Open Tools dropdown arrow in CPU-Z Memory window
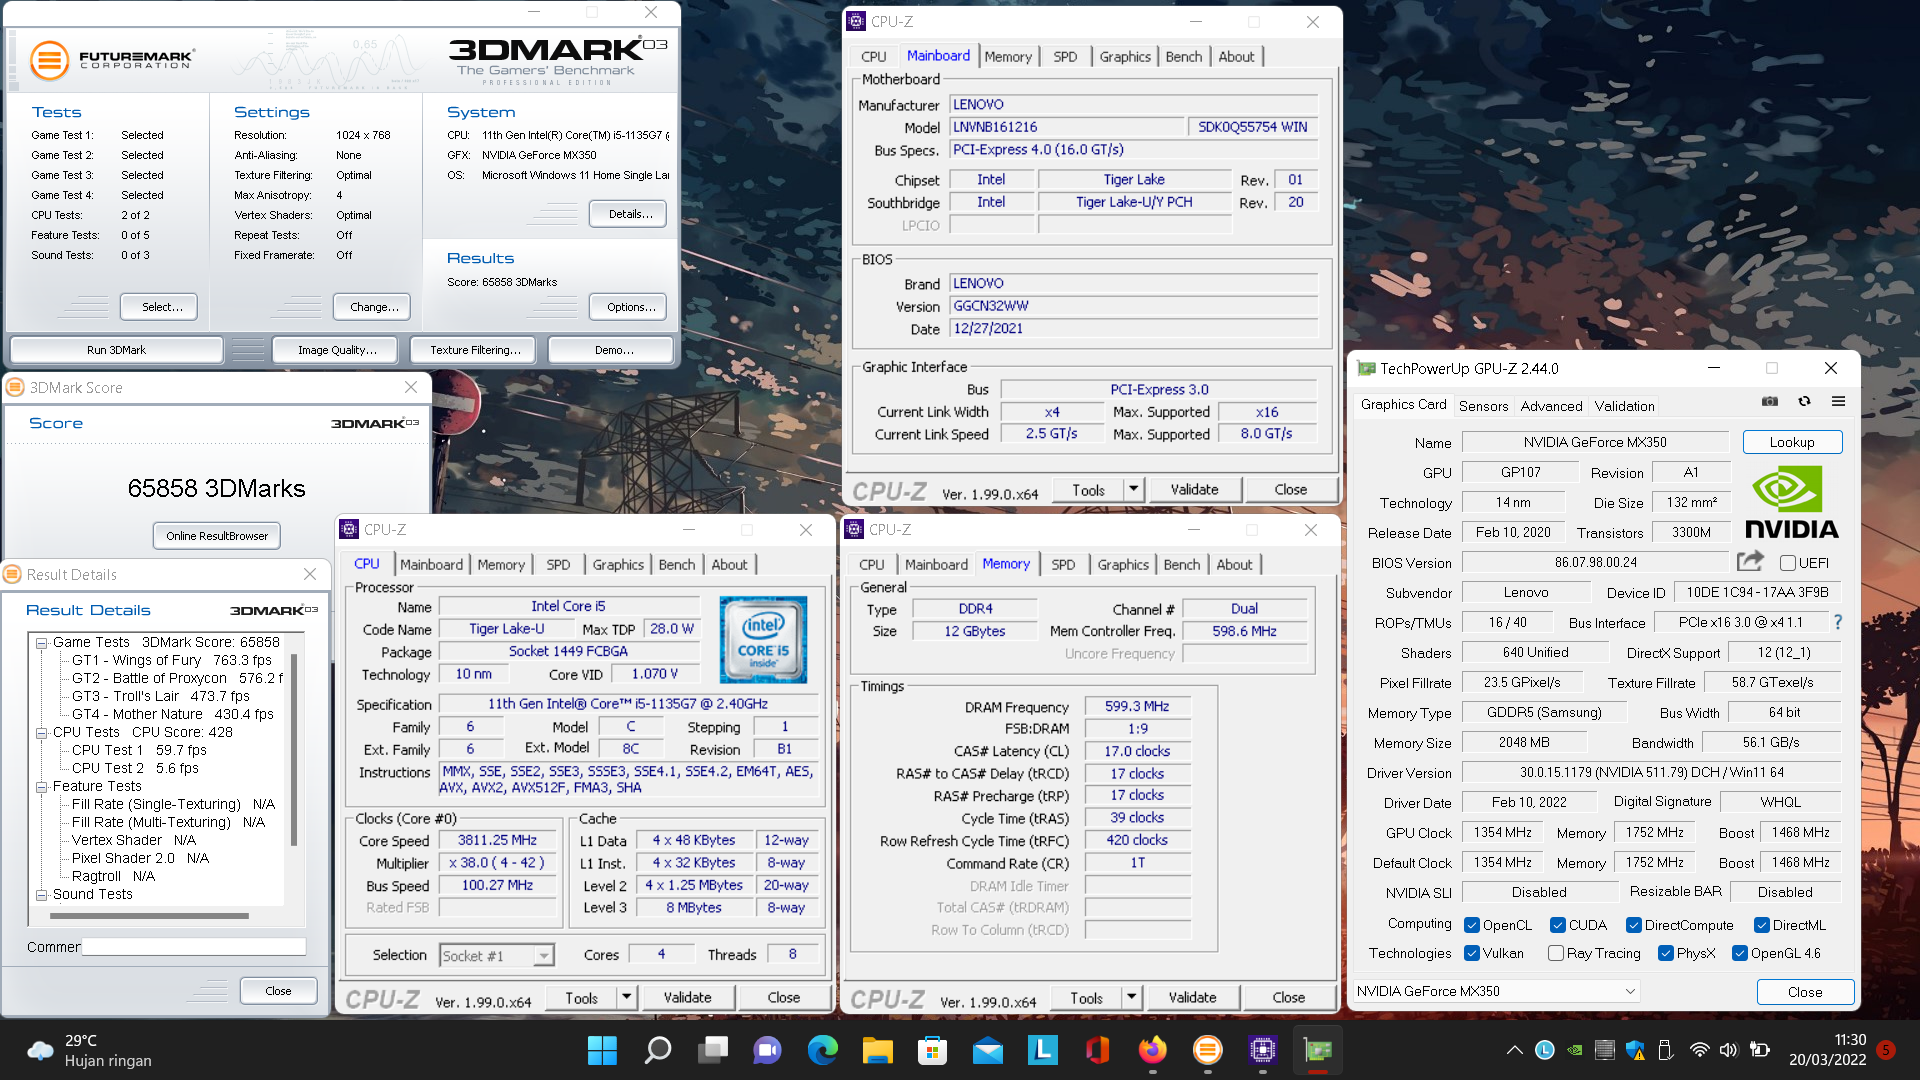 (1131, 997)
